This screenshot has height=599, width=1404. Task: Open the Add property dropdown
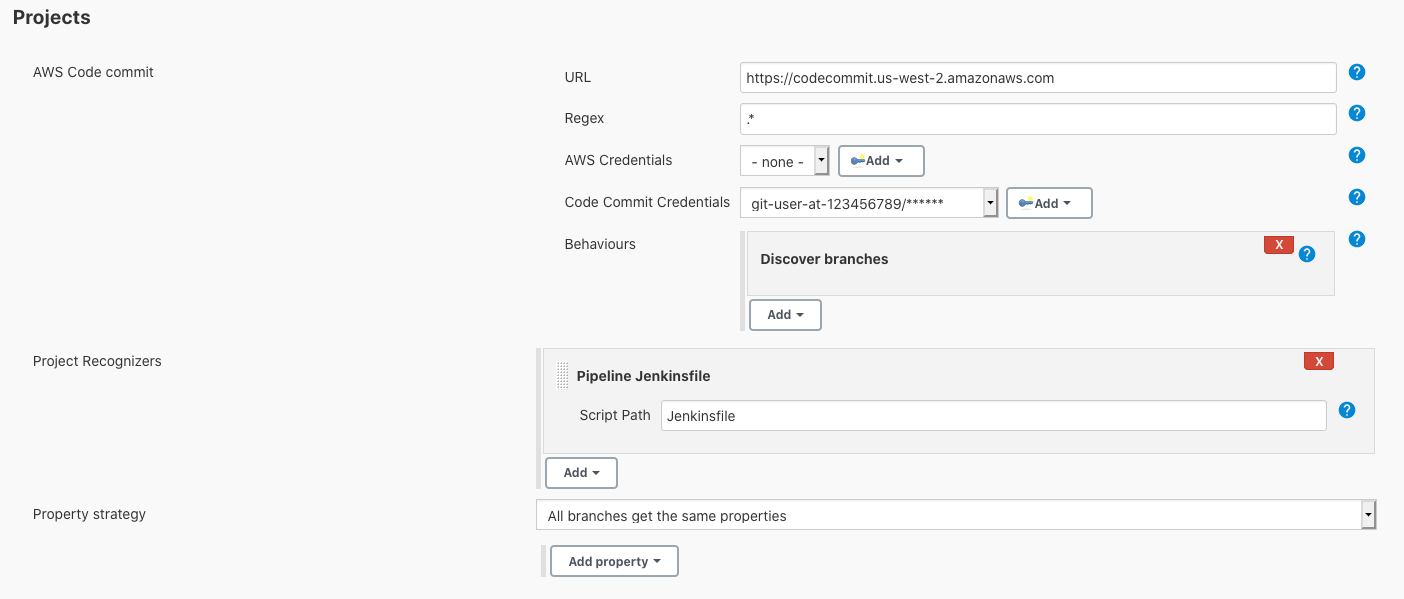[613, 561]
